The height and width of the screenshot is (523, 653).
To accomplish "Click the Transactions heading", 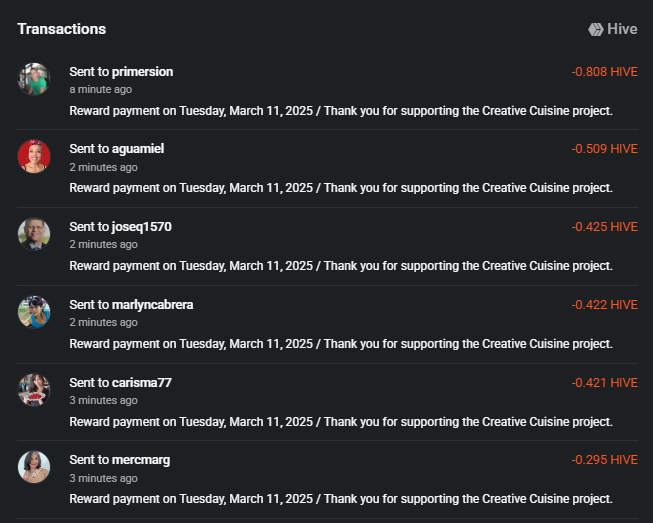I will pos(62,29).
